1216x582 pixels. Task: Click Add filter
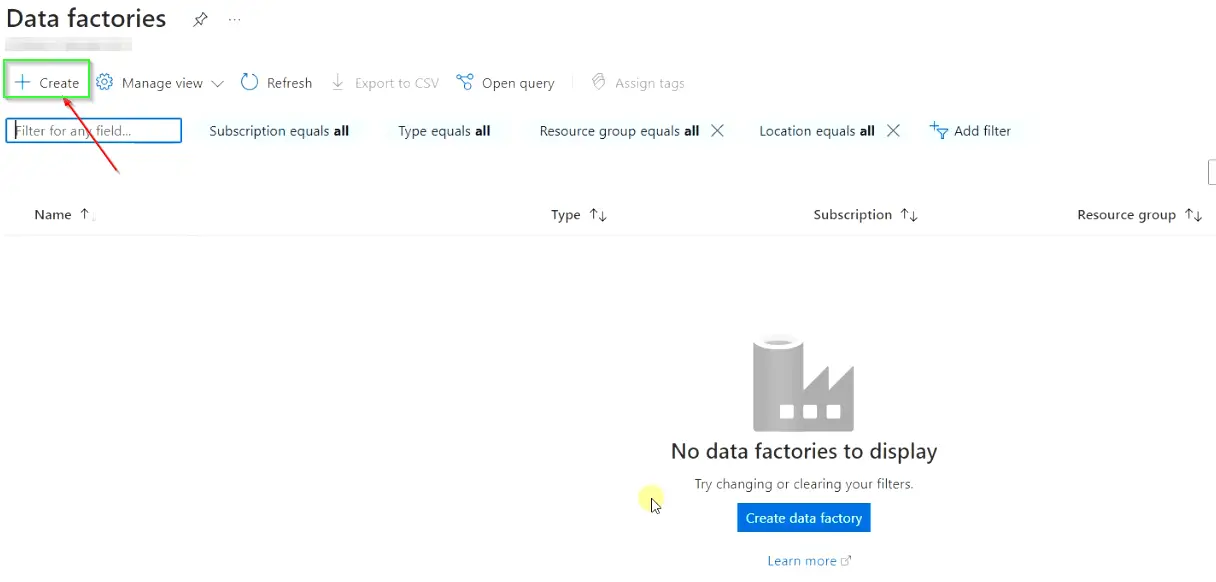(x=970, y=131)
